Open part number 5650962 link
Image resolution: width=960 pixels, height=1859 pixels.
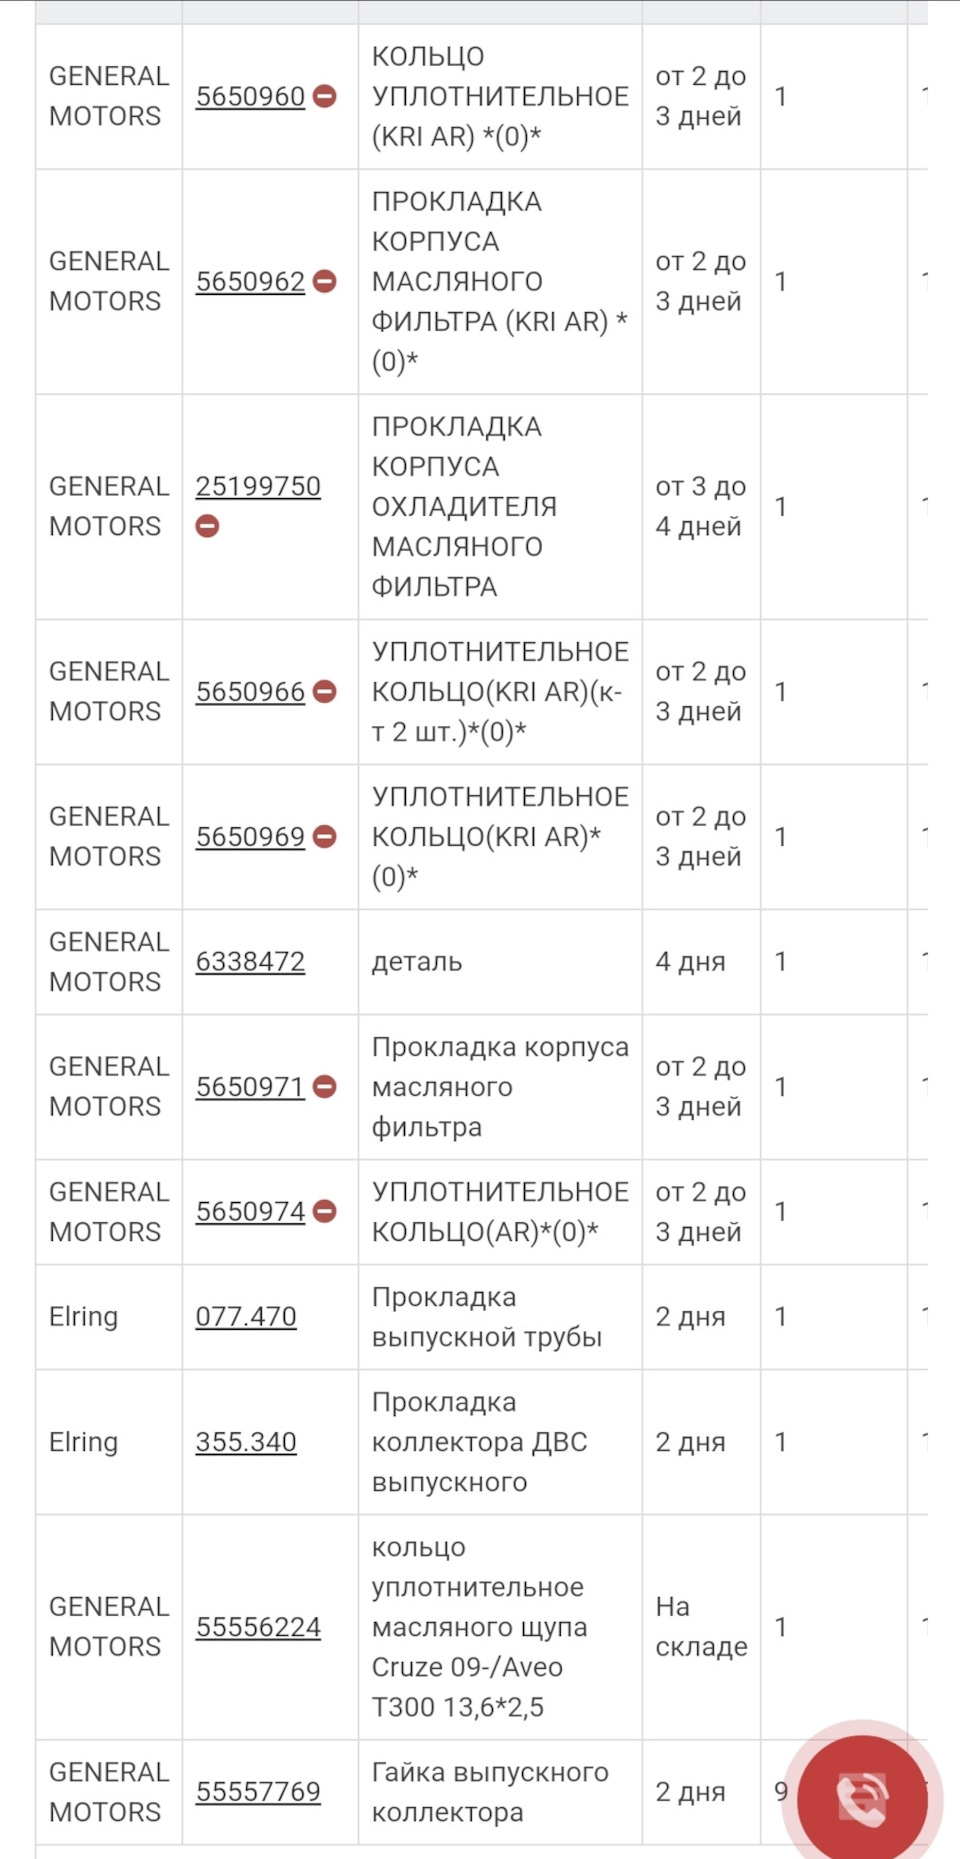coord(250,282)
